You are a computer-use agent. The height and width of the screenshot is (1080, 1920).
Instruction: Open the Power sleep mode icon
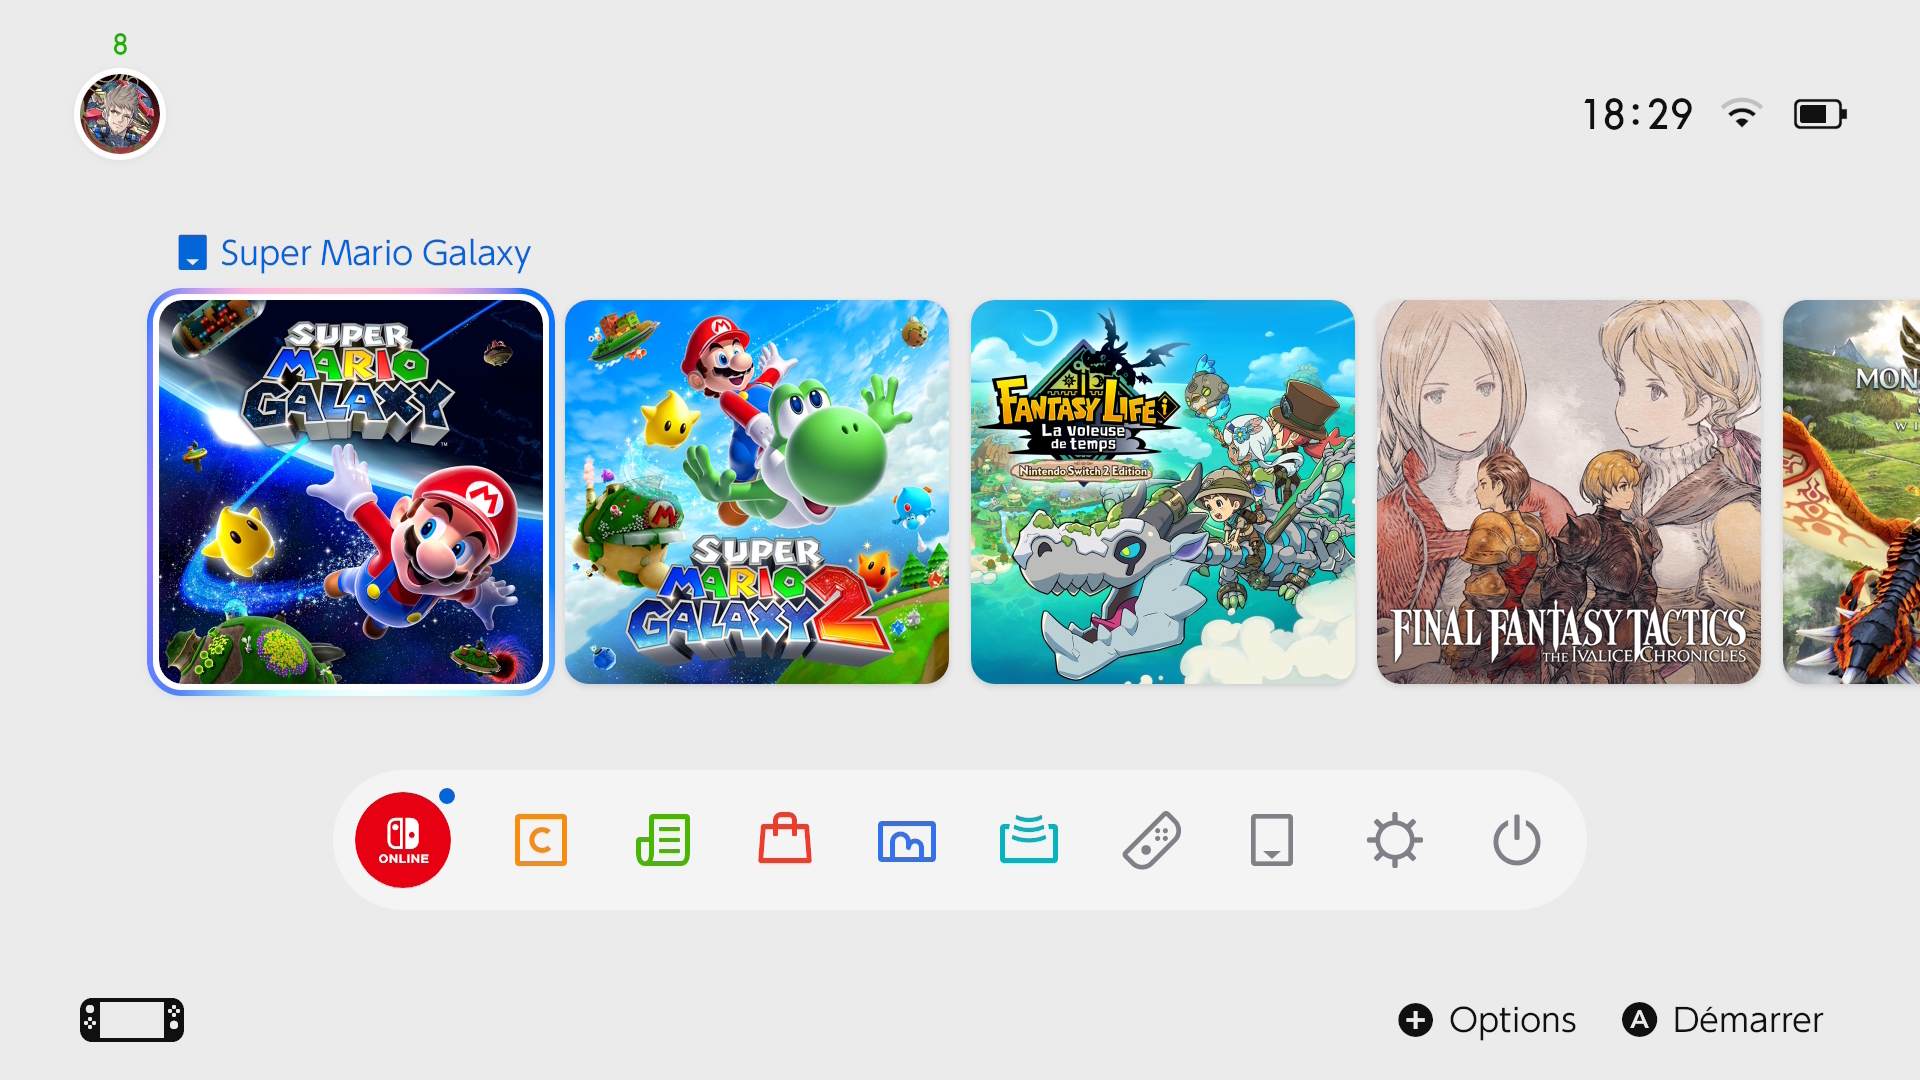point(1517,840)
